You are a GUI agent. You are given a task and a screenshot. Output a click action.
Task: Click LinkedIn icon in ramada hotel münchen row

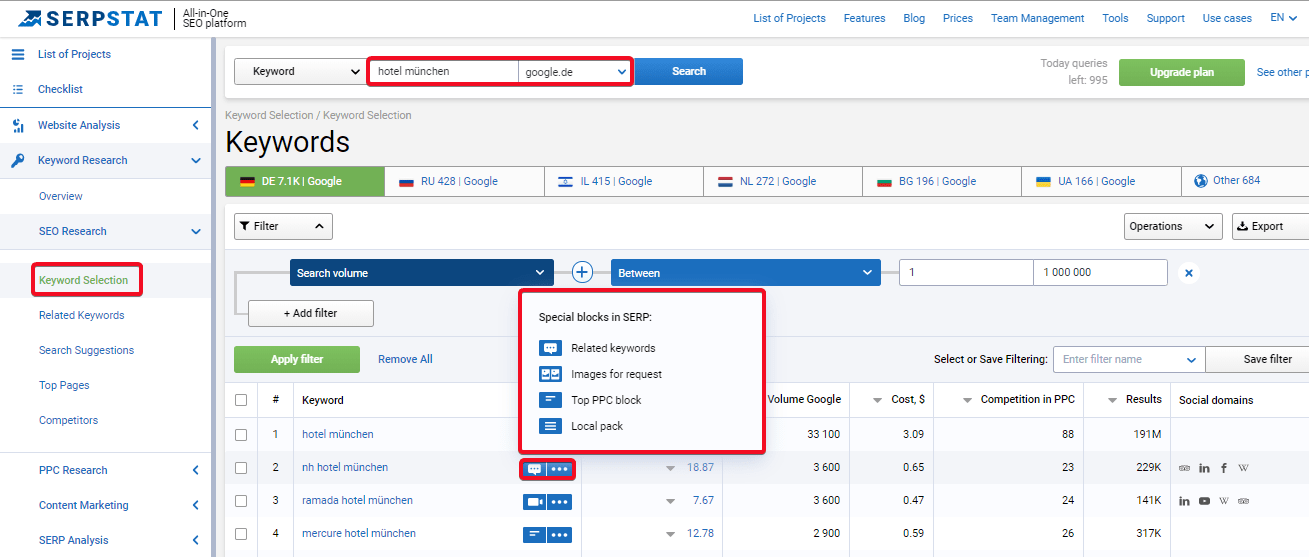(x=1185, y=501)
